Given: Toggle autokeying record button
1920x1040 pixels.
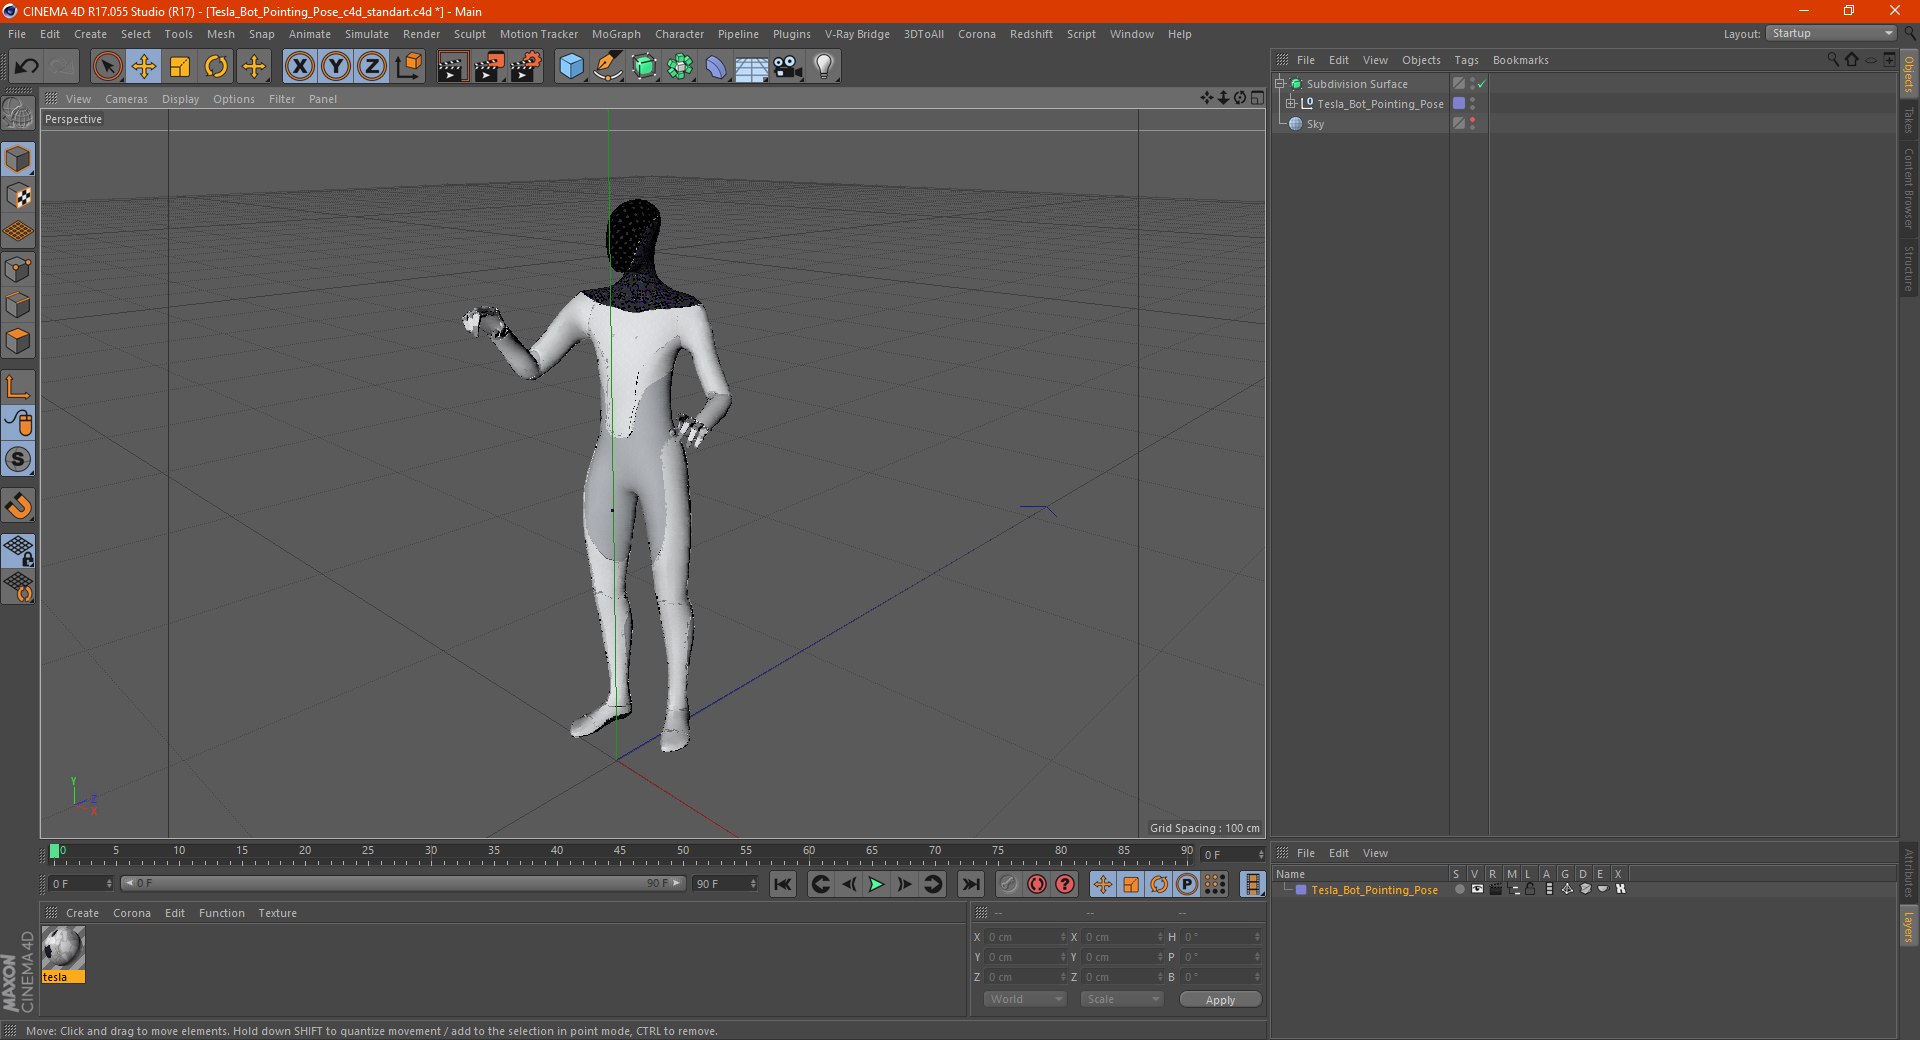Looking at the screenshot, I should point(1037,884).
